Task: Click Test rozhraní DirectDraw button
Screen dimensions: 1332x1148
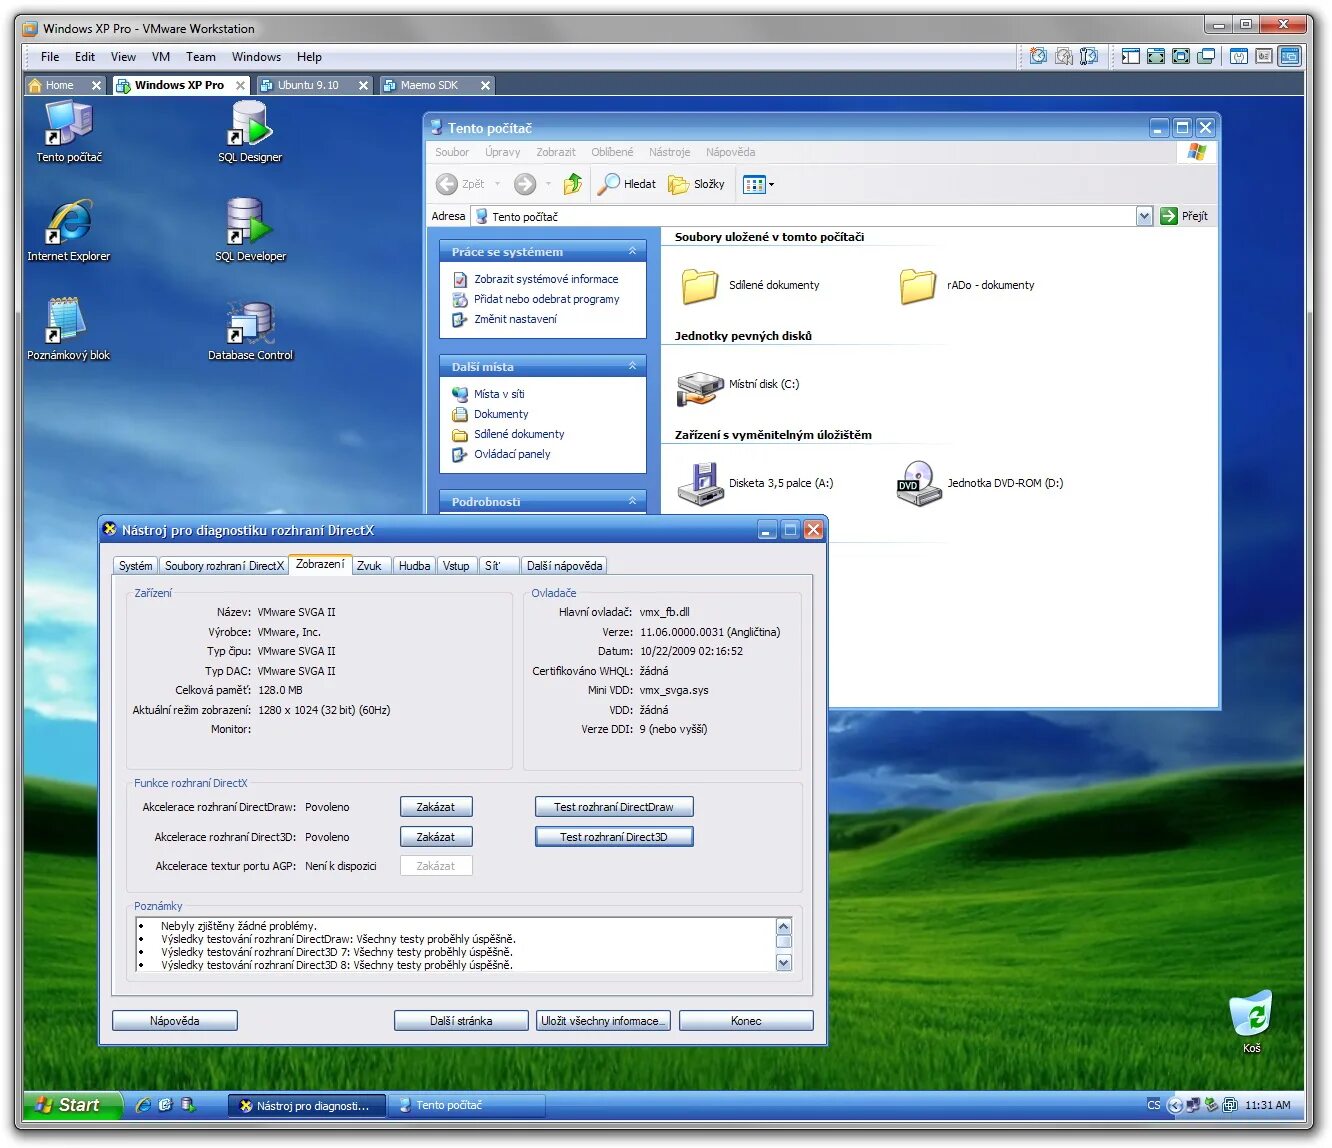Action: click(614, 807)
